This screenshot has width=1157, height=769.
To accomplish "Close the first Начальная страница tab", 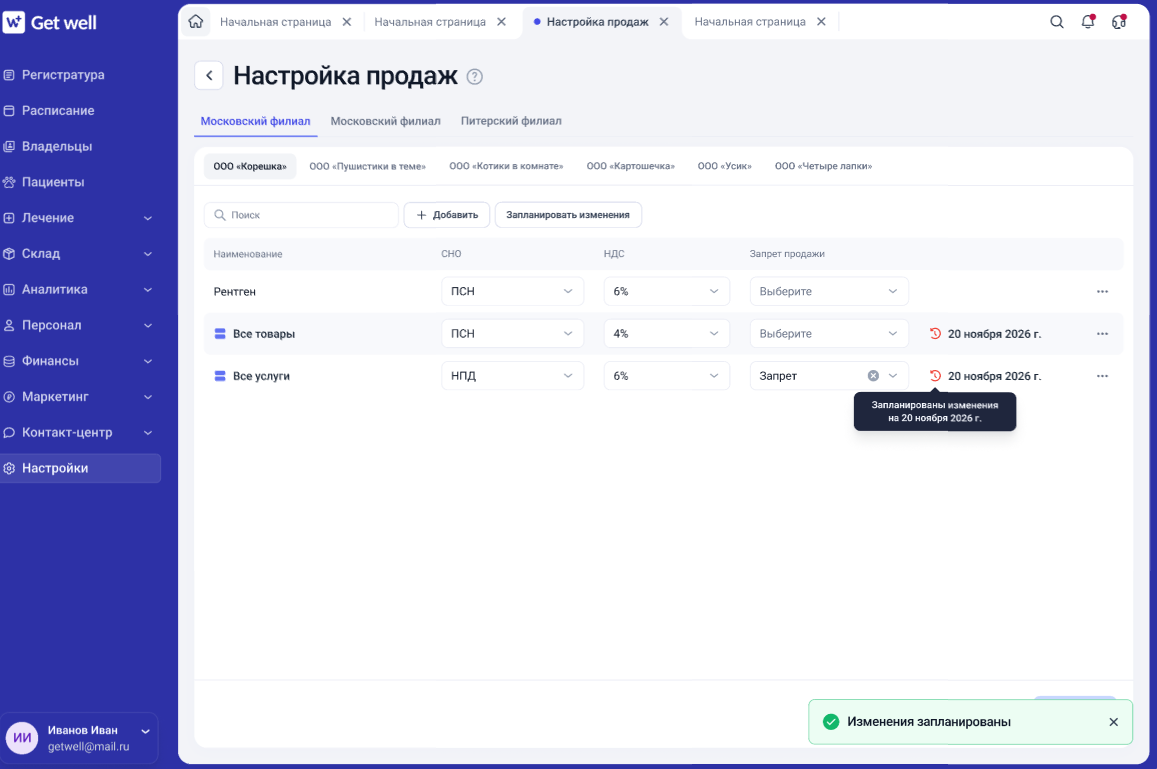I will (x=347, y=21).
